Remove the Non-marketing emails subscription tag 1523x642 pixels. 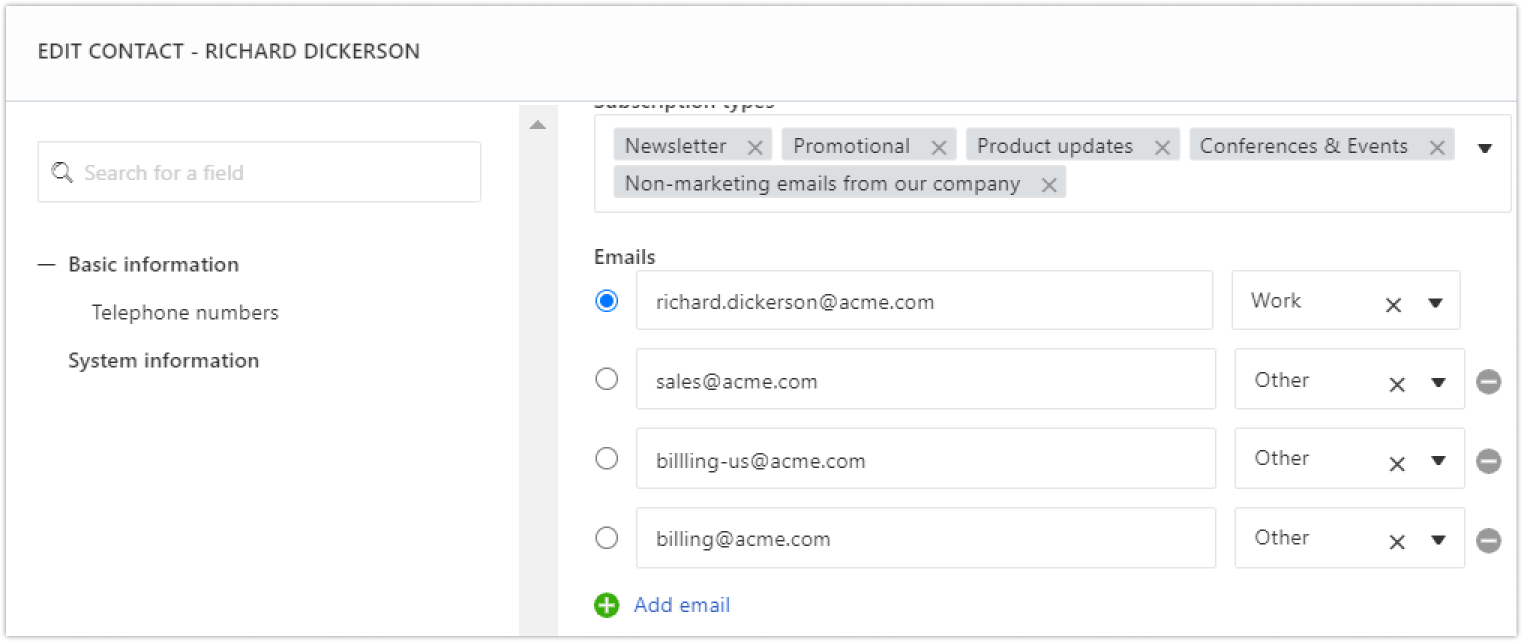(x=1048, y=183)
